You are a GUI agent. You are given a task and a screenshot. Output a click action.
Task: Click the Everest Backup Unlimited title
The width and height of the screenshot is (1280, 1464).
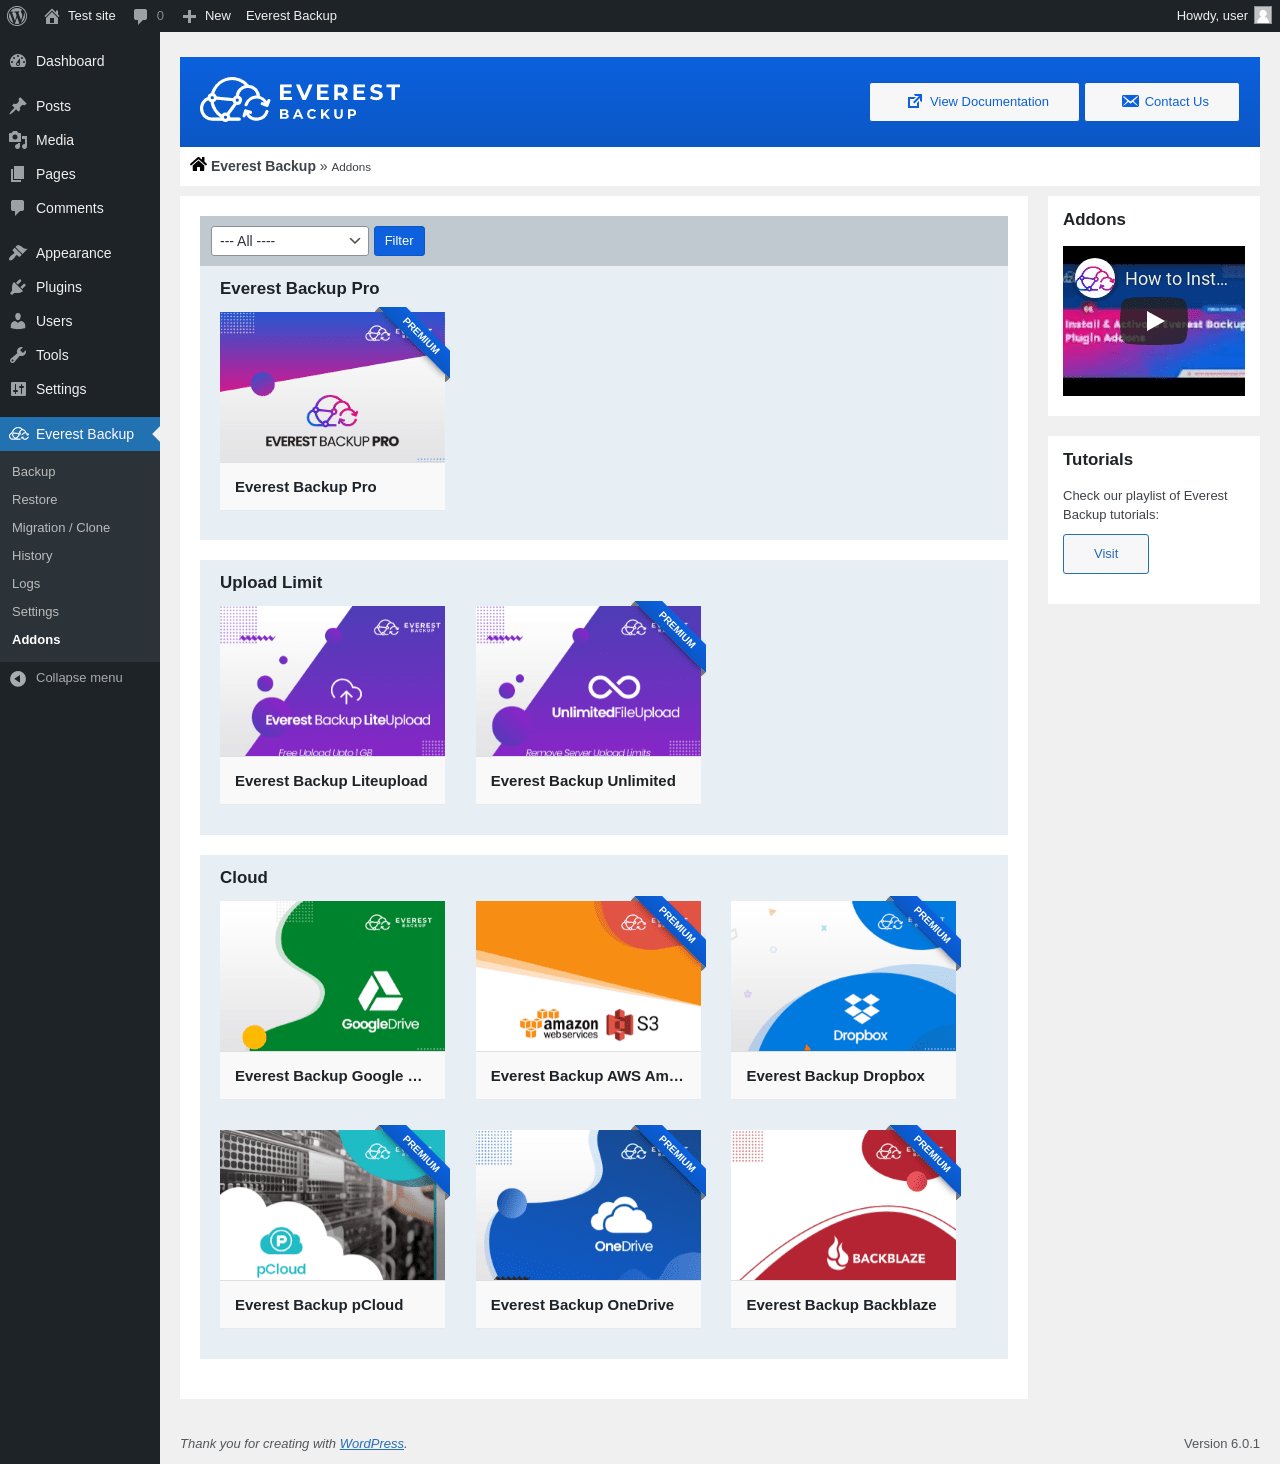click(x=583, y=781)
